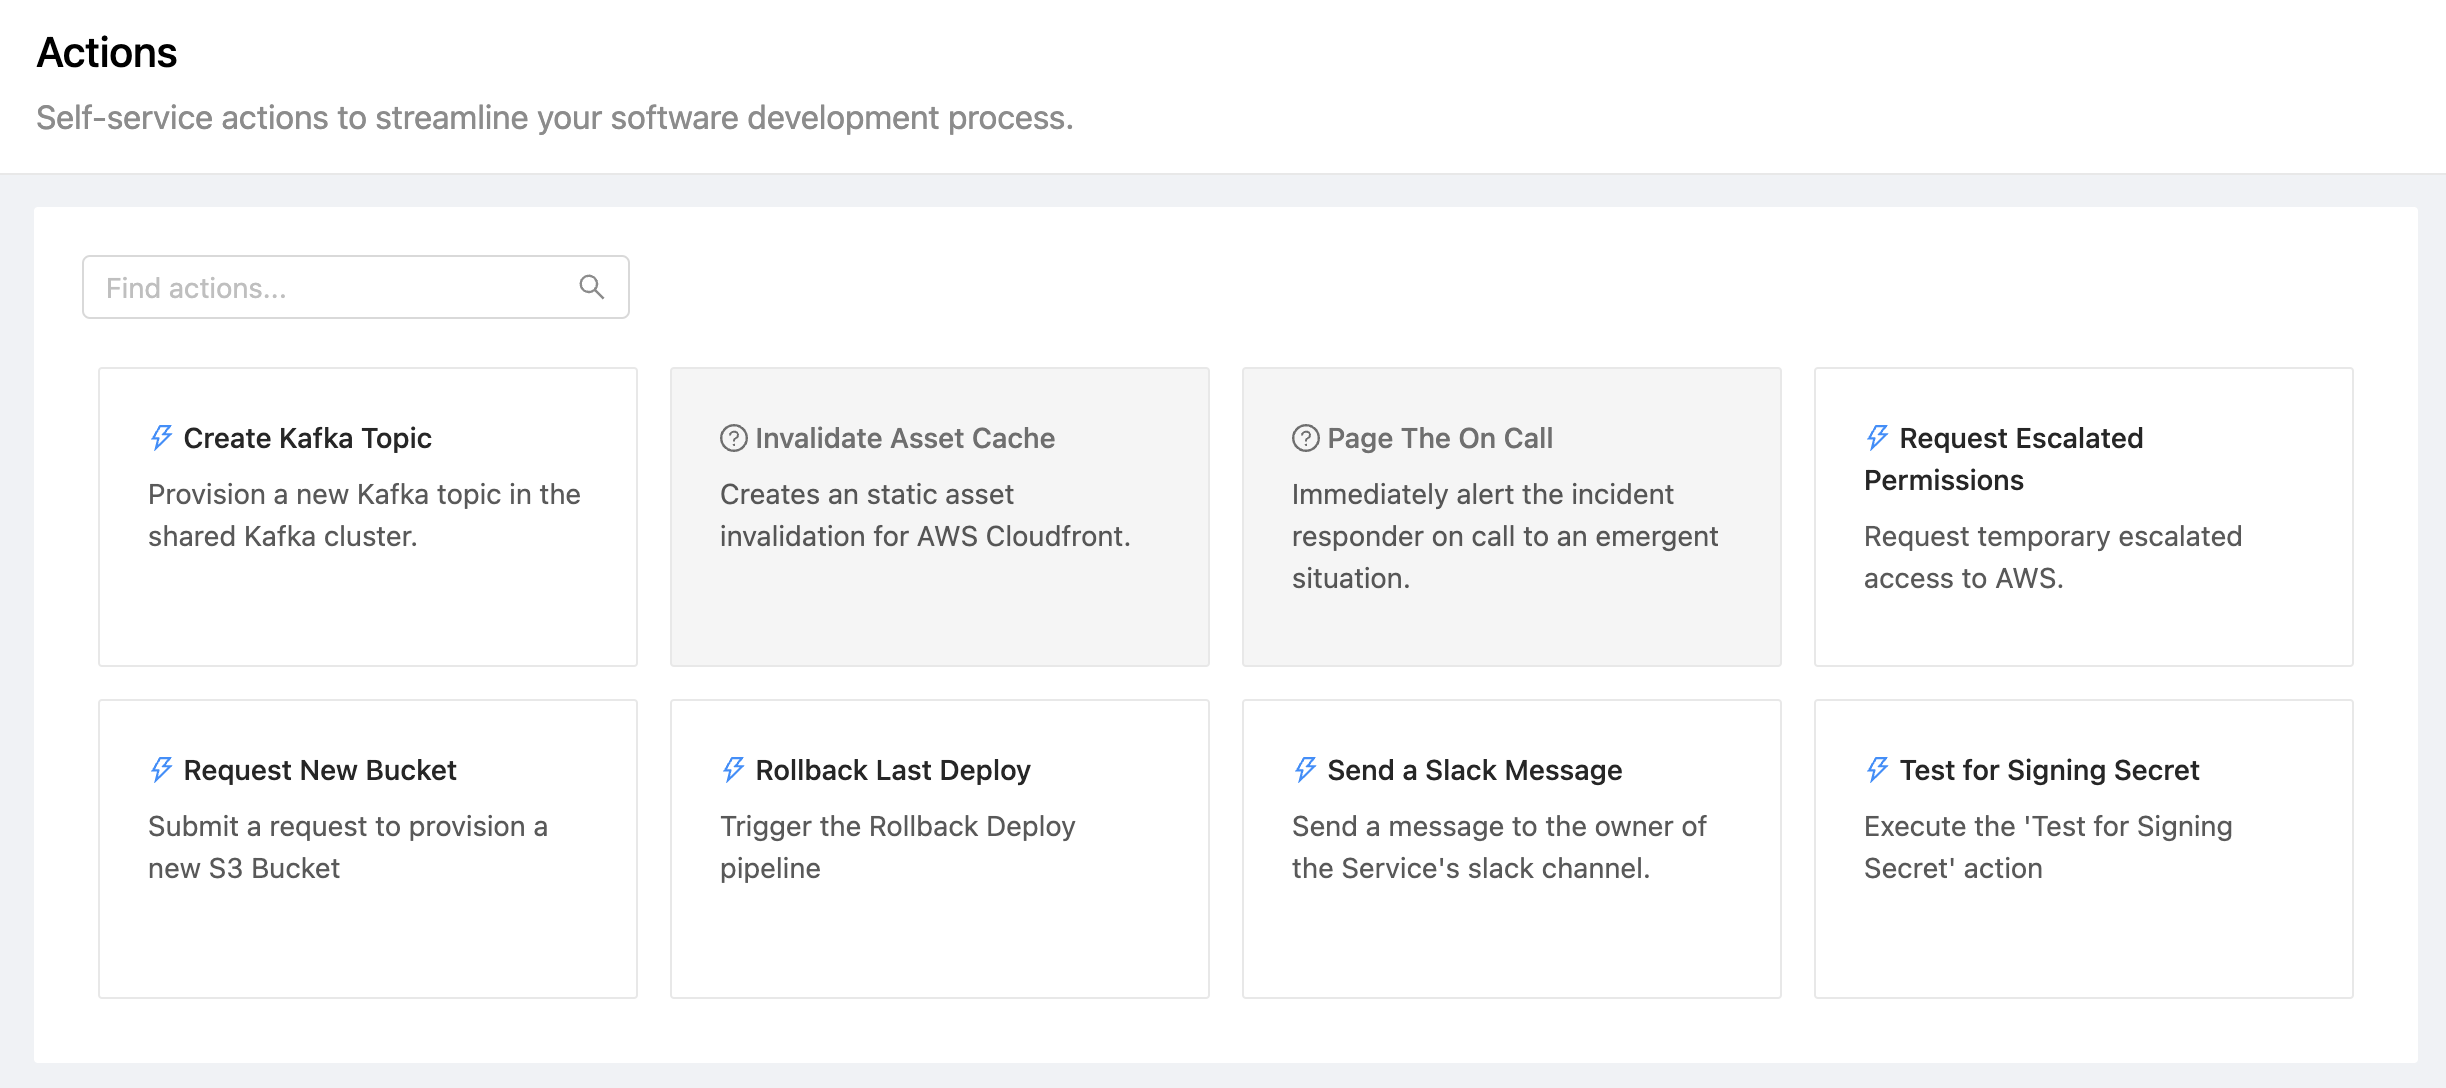Click text 'Provision a new Kafka topic in the shared Kafka cluster.'
The image size is (2446, 1088).
point(364,515)
